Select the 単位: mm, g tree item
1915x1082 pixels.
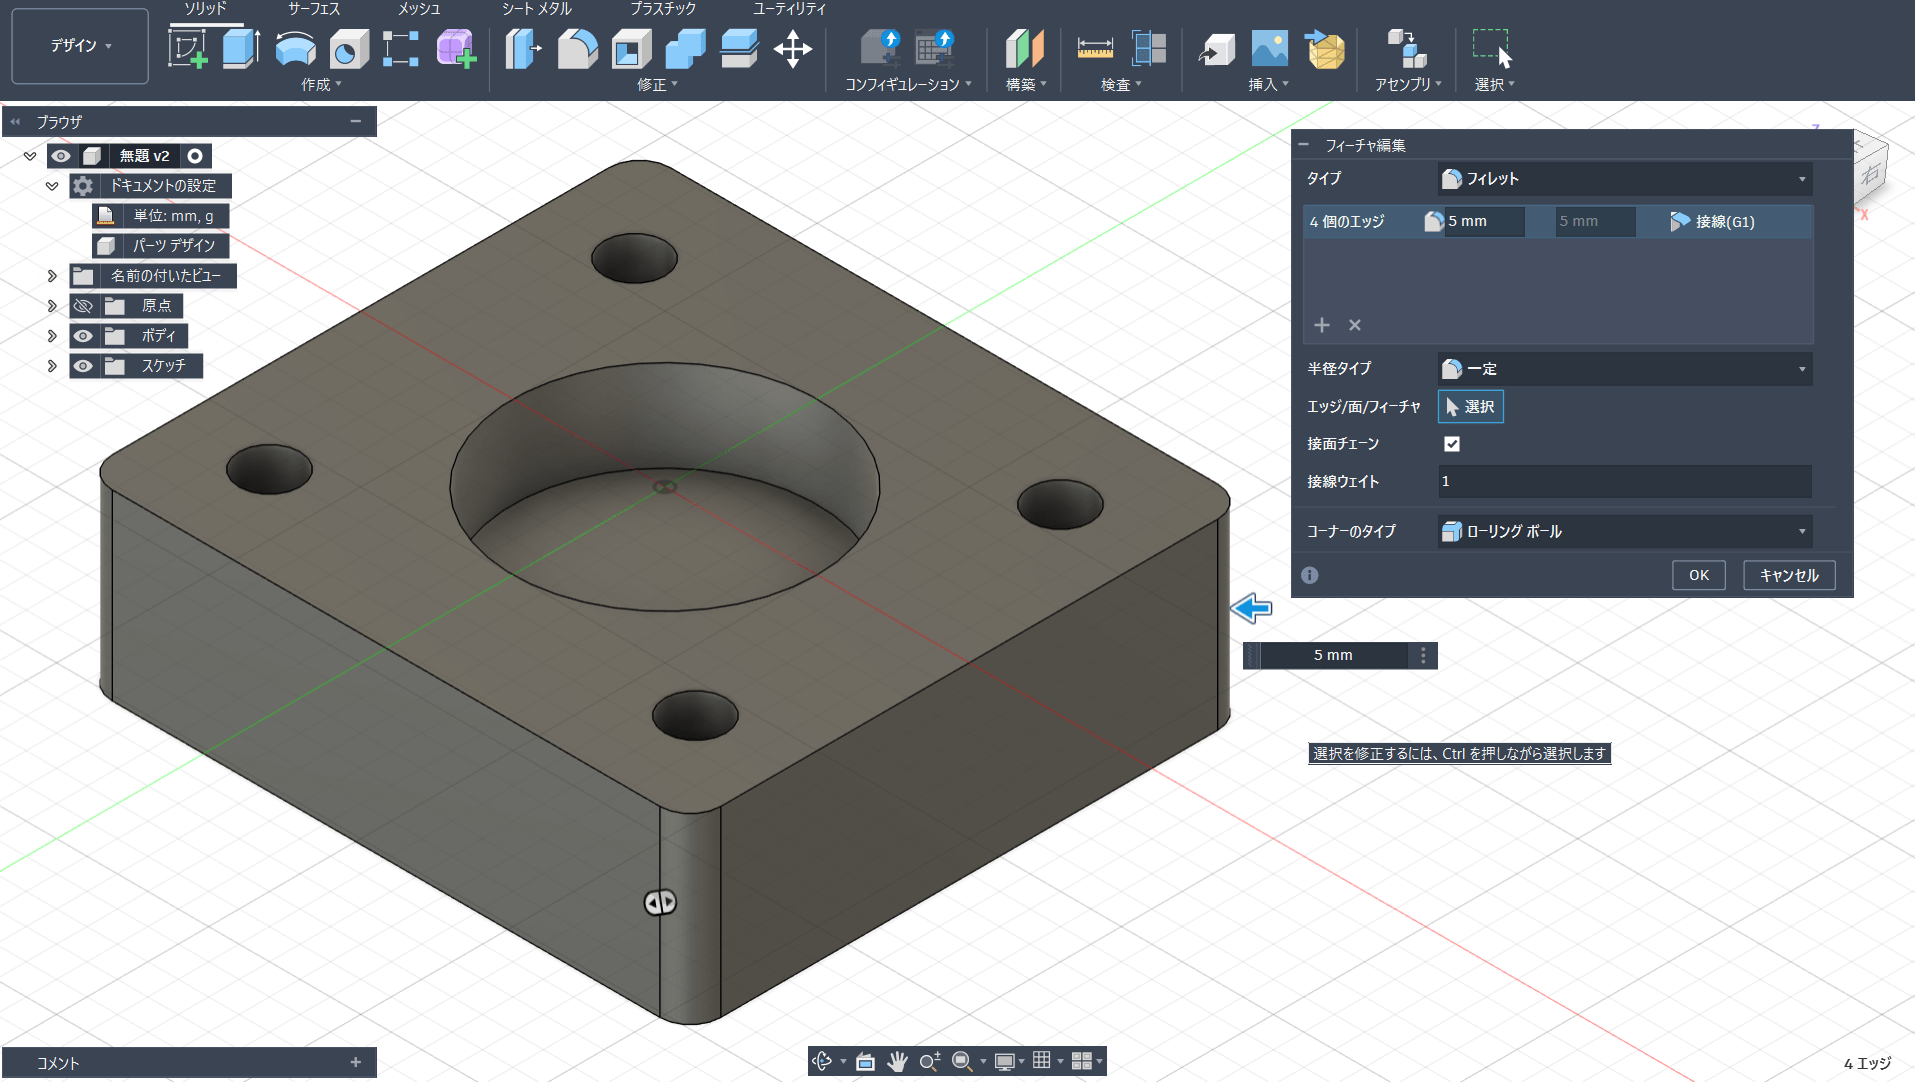tap(161, 216)
